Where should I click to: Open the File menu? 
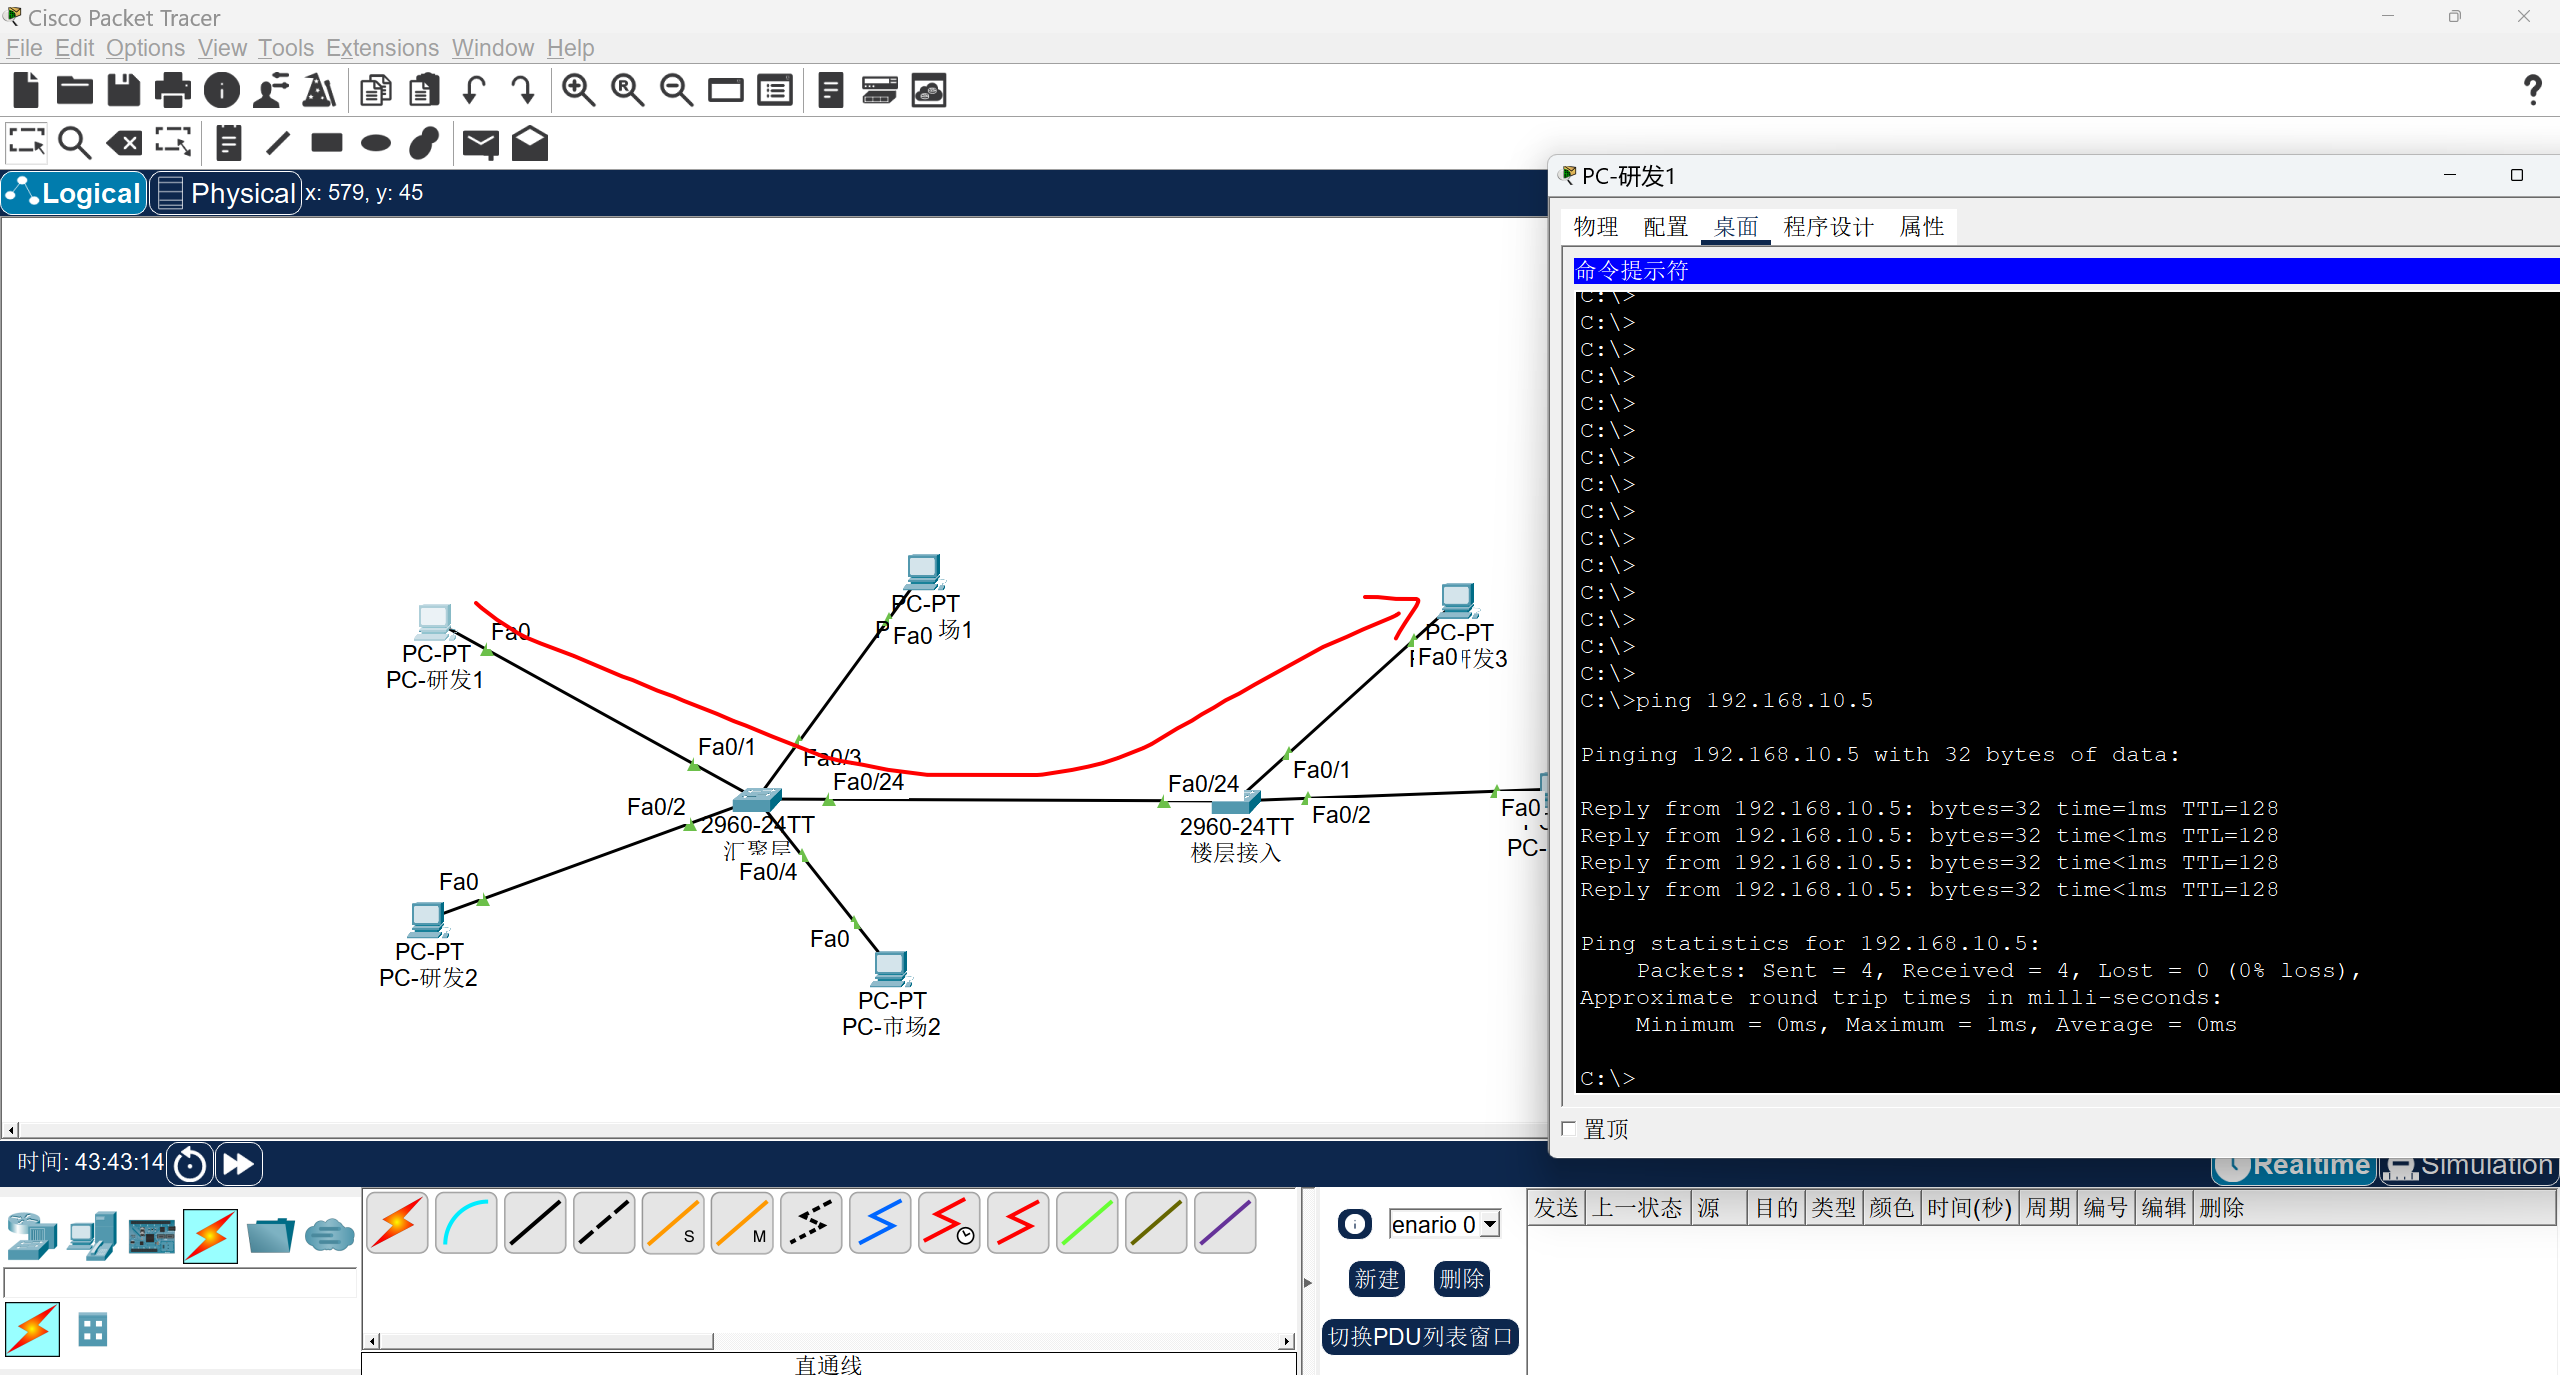click(24, 48)
